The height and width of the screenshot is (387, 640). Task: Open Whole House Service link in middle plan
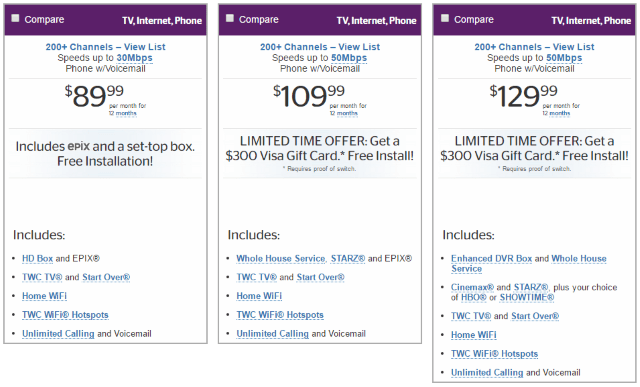tap(281, 258)
